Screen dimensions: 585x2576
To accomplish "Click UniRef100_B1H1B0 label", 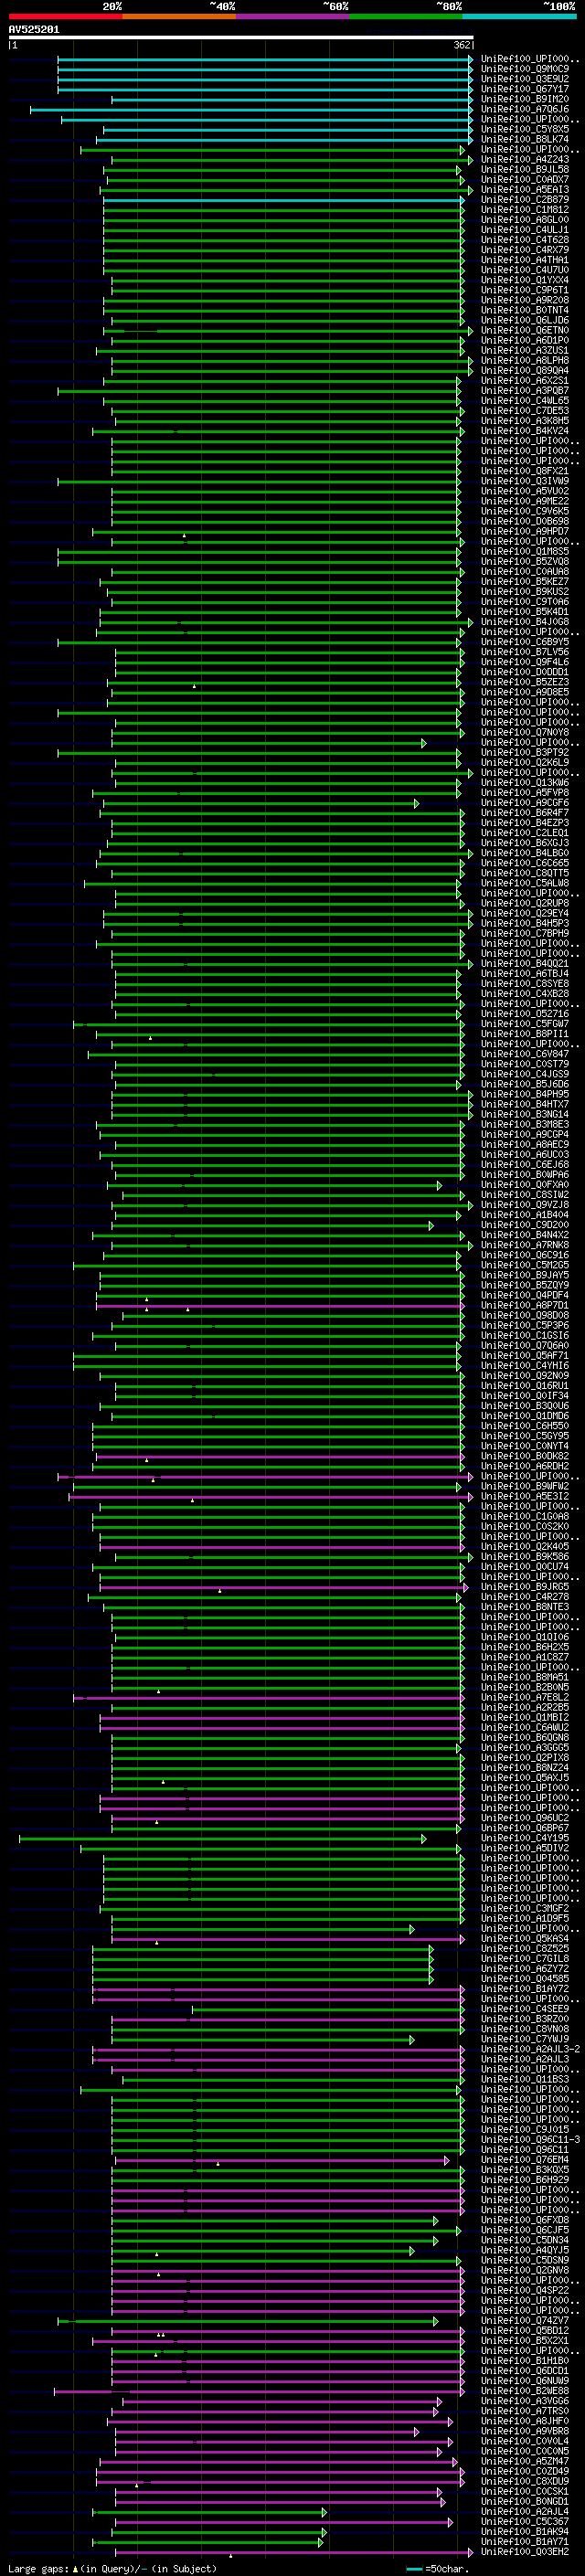I will click(x=525, y=2360).
